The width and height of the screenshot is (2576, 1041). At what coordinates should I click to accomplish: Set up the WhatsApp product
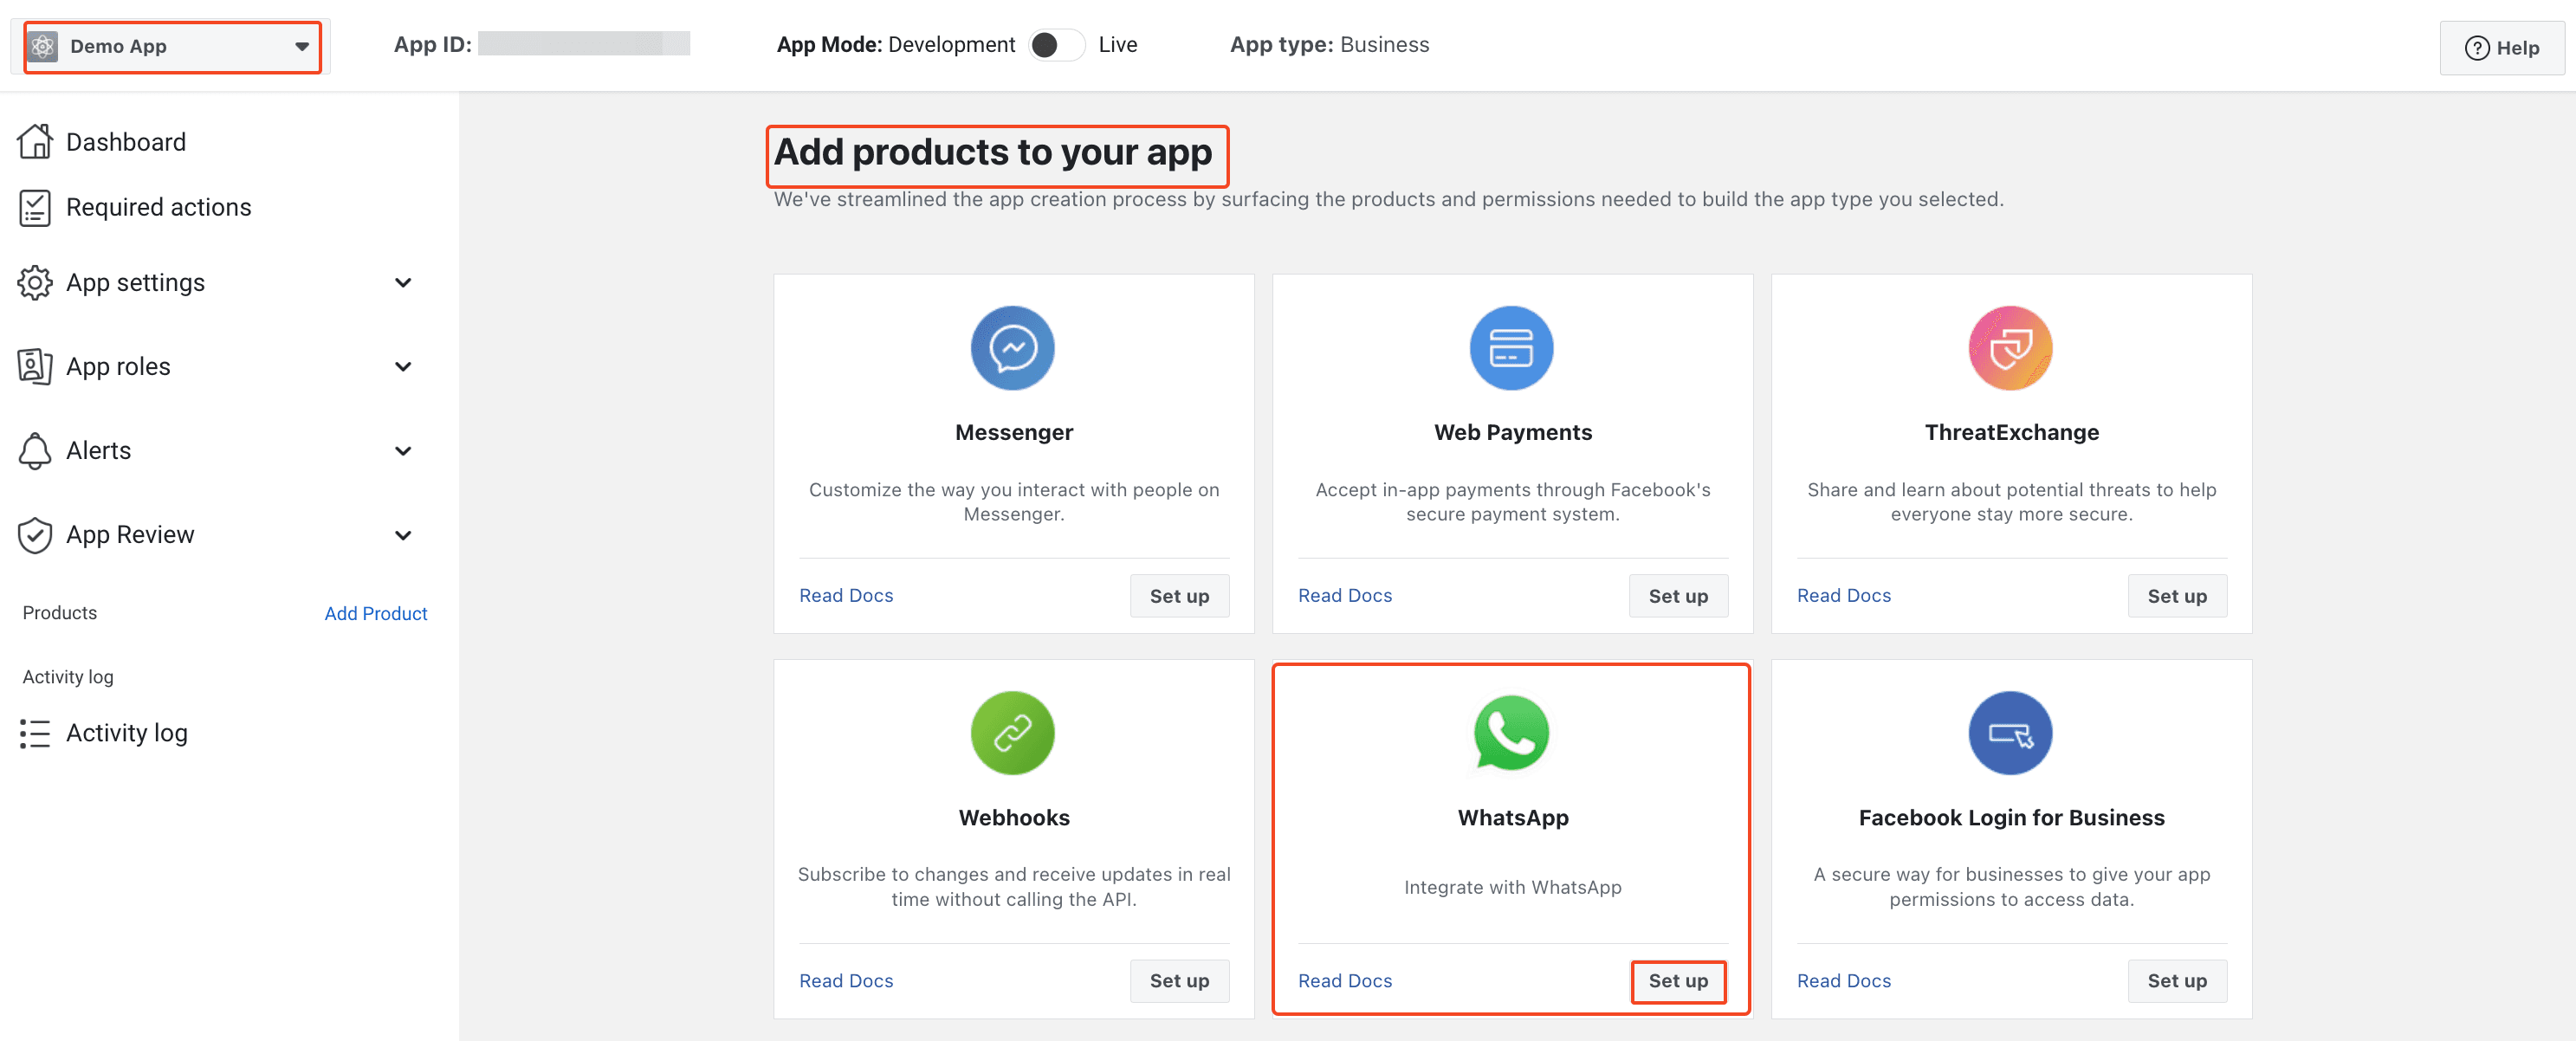point(1678,981)
